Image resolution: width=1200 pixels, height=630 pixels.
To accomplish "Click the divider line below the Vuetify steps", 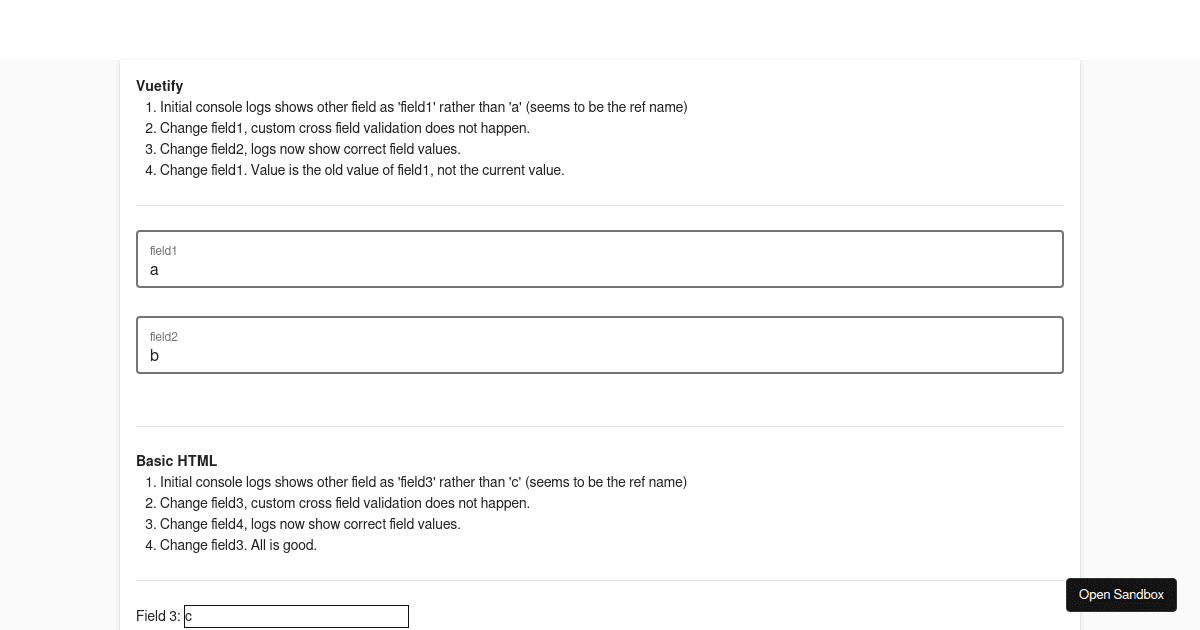I will 600,205.
